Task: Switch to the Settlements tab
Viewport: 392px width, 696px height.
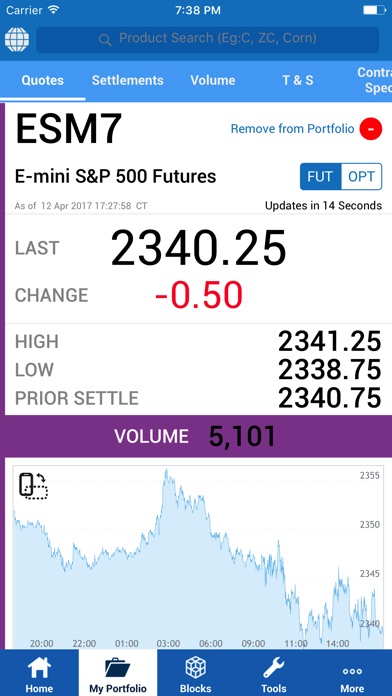Action: pos(127,80)
